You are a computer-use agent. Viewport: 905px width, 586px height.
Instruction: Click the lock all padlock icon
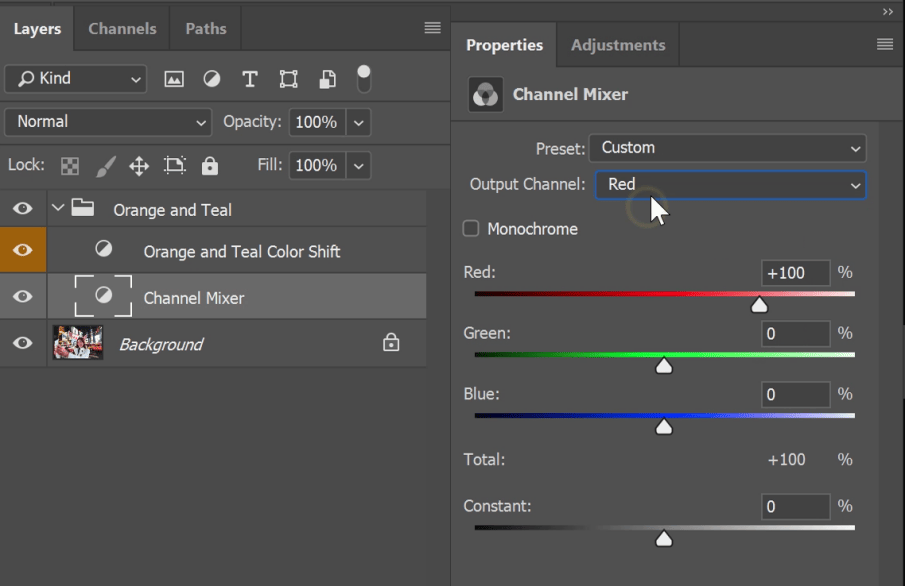click(210, 165)
